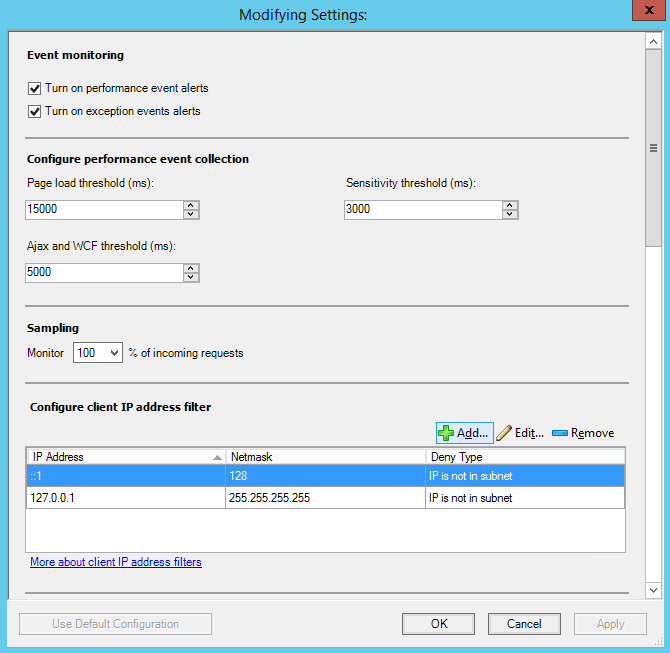The height and width of the screenshot is (653, 670).
Task: Open More about client IP address filters
Action: click(x=116, y=562)
